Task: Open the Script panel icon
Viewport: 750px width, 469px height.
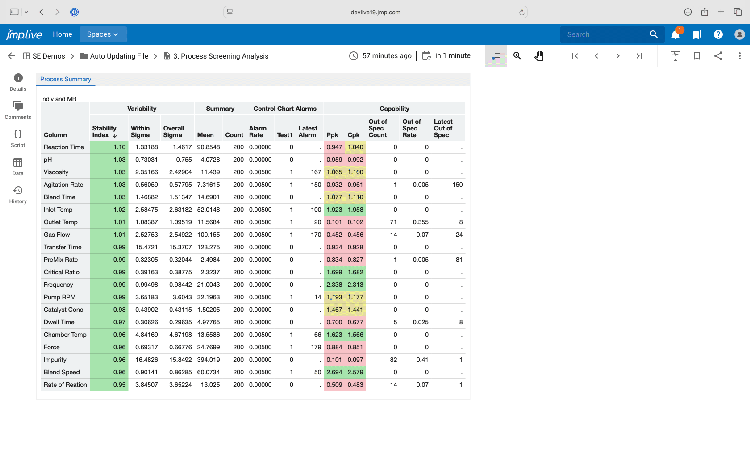Action: coord(17,136)
